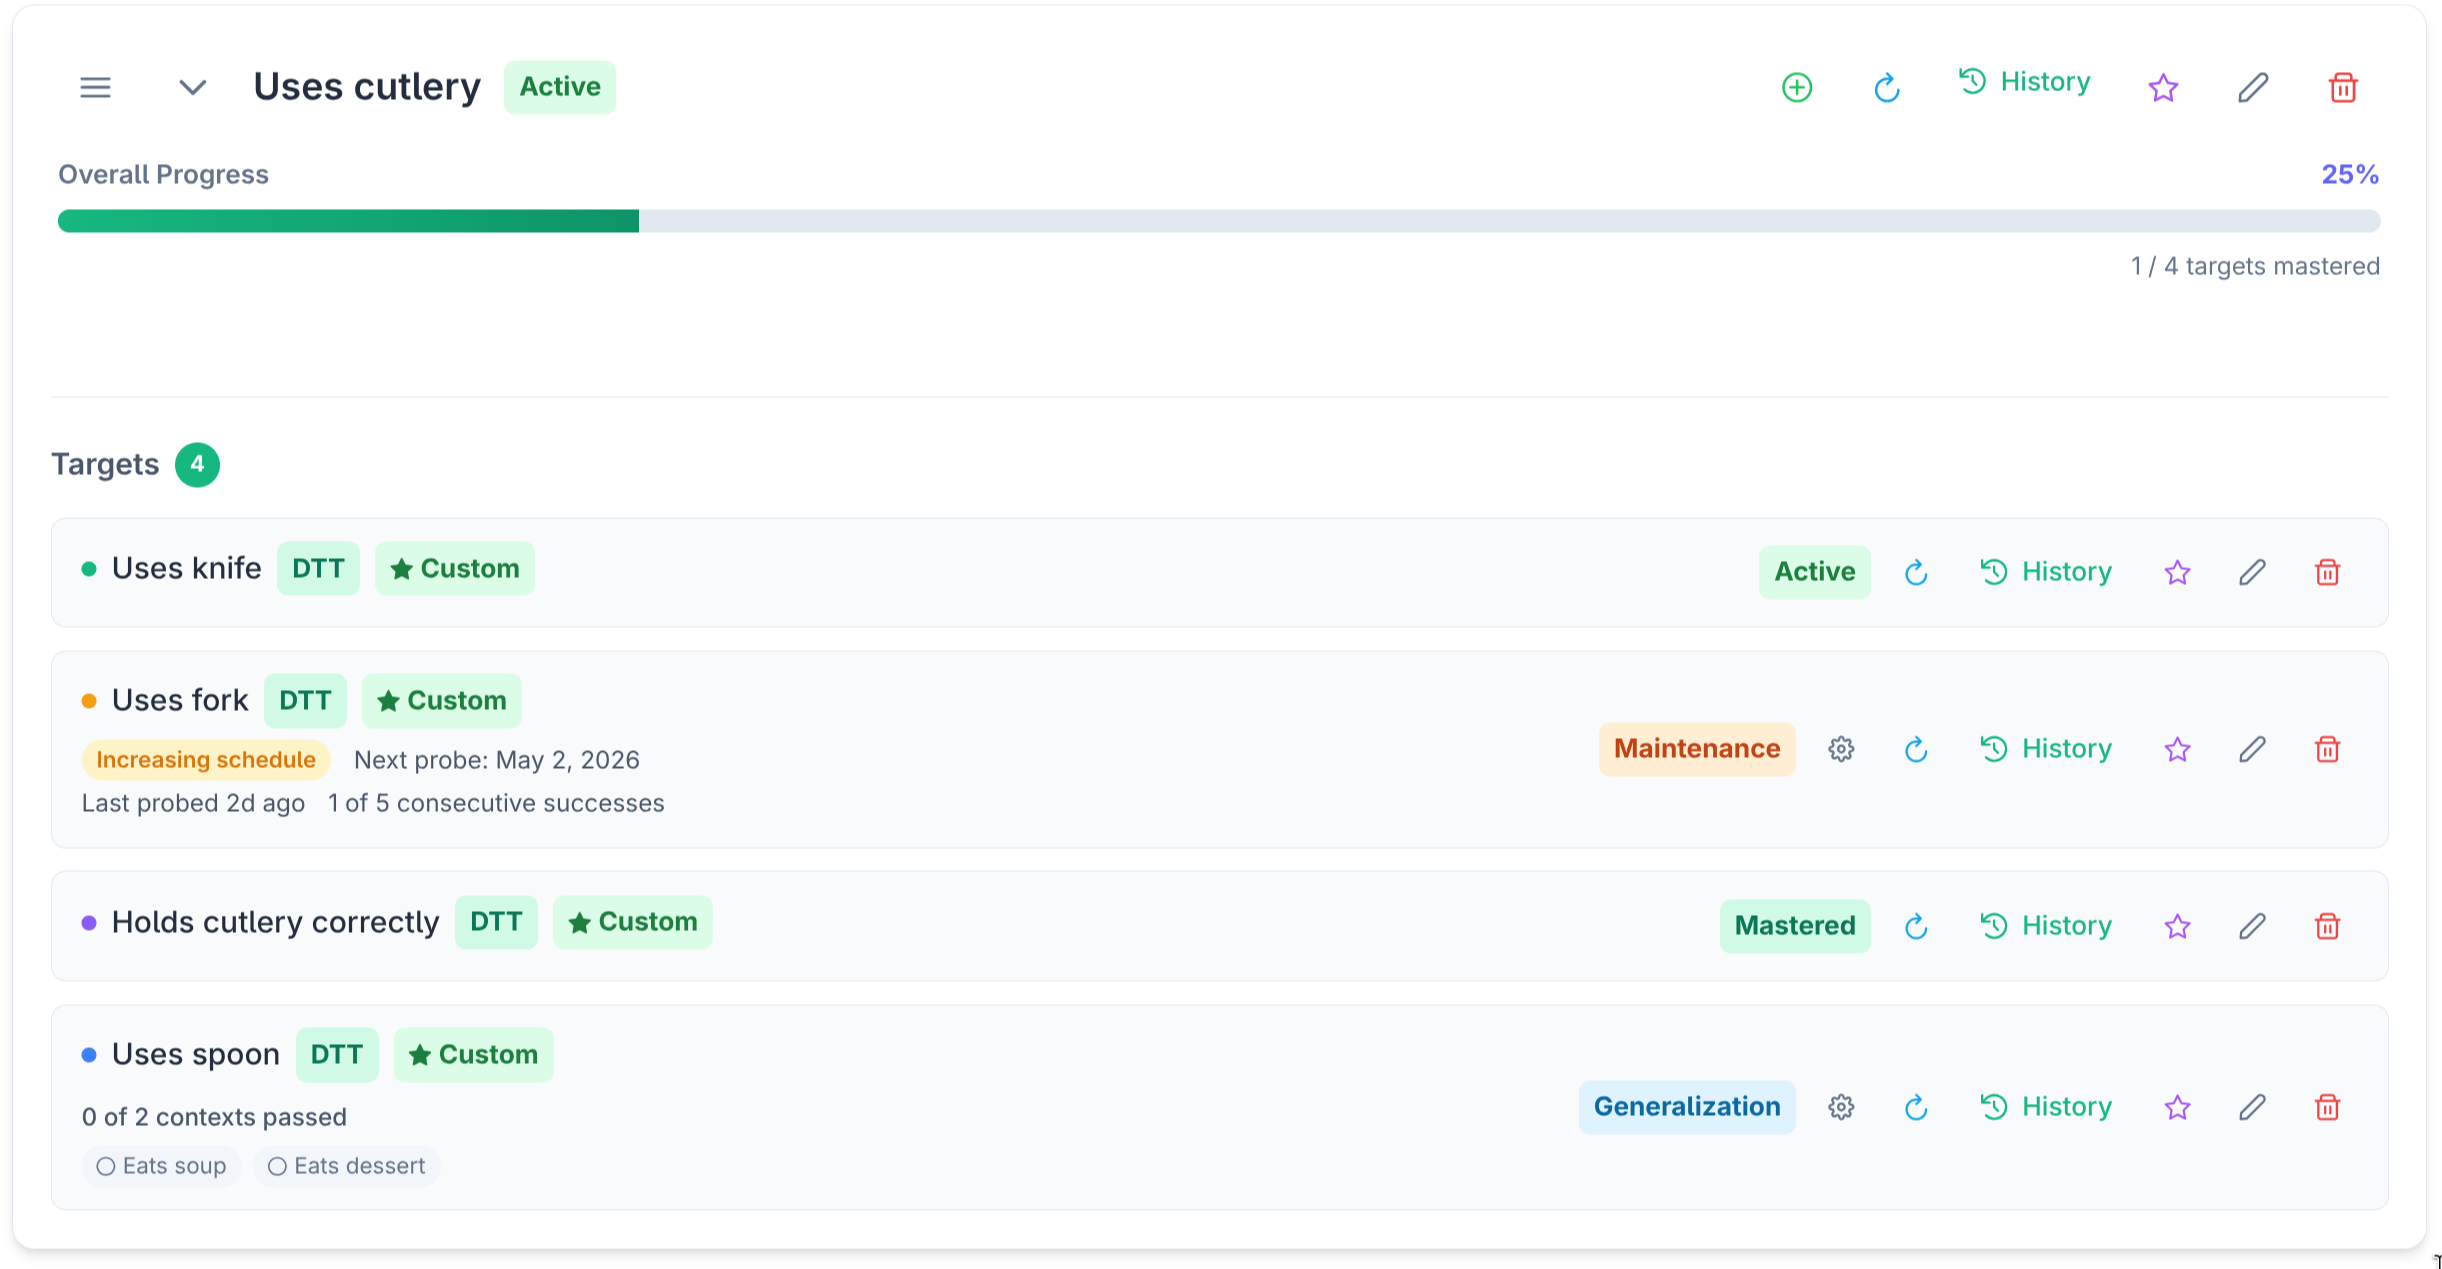Delete the Uses spoon target

click(x=2327, y=1107)
